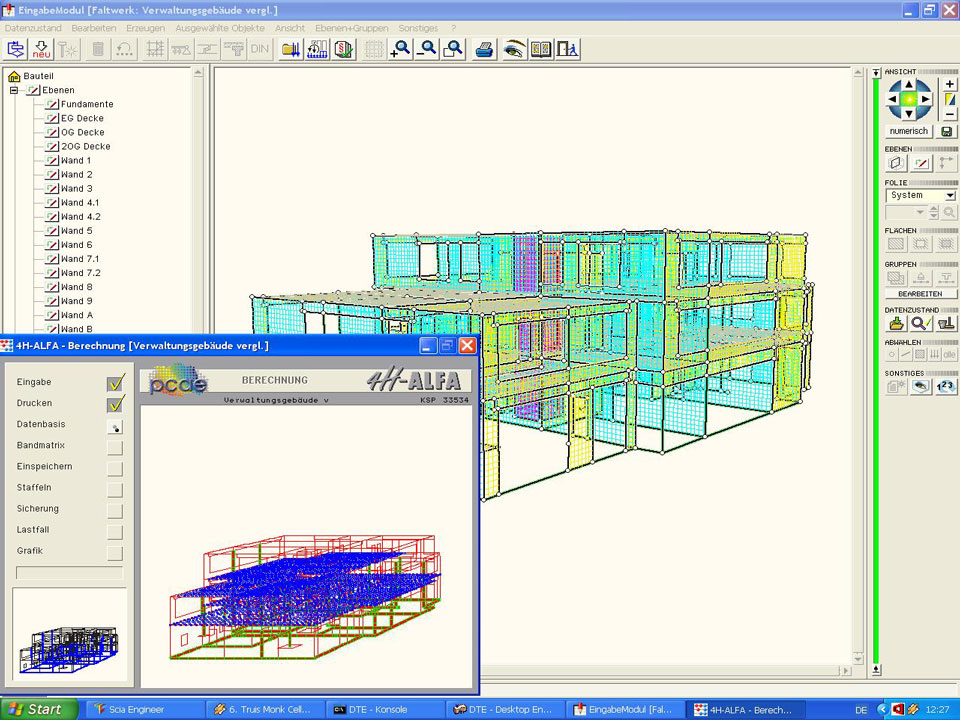Screen dimensions: 960x720
Task: Click the magnifier check icon under Datenzustand
Action: coord(921,324)
